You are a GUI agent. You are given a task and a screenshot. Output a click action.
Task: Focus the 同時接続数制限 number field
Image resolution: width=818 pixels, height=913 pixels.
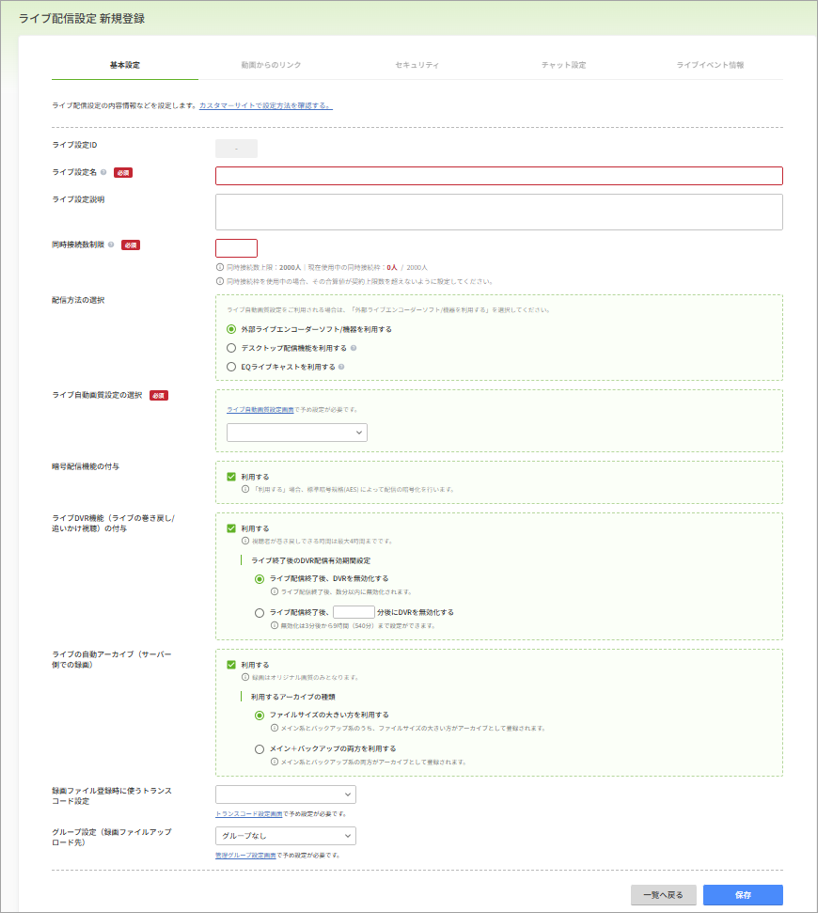point(236,248)
